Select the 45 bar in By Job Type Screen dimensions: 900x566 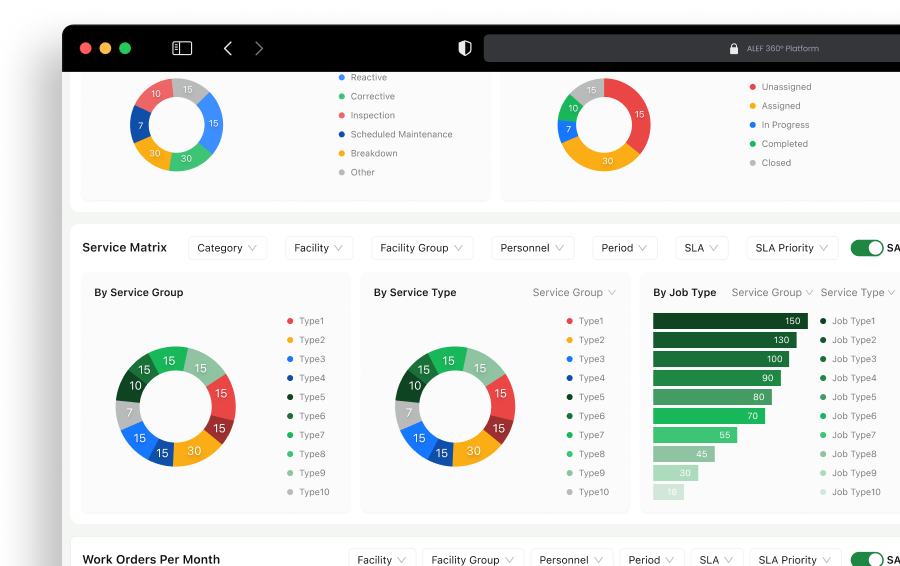(x=684, y=453)
